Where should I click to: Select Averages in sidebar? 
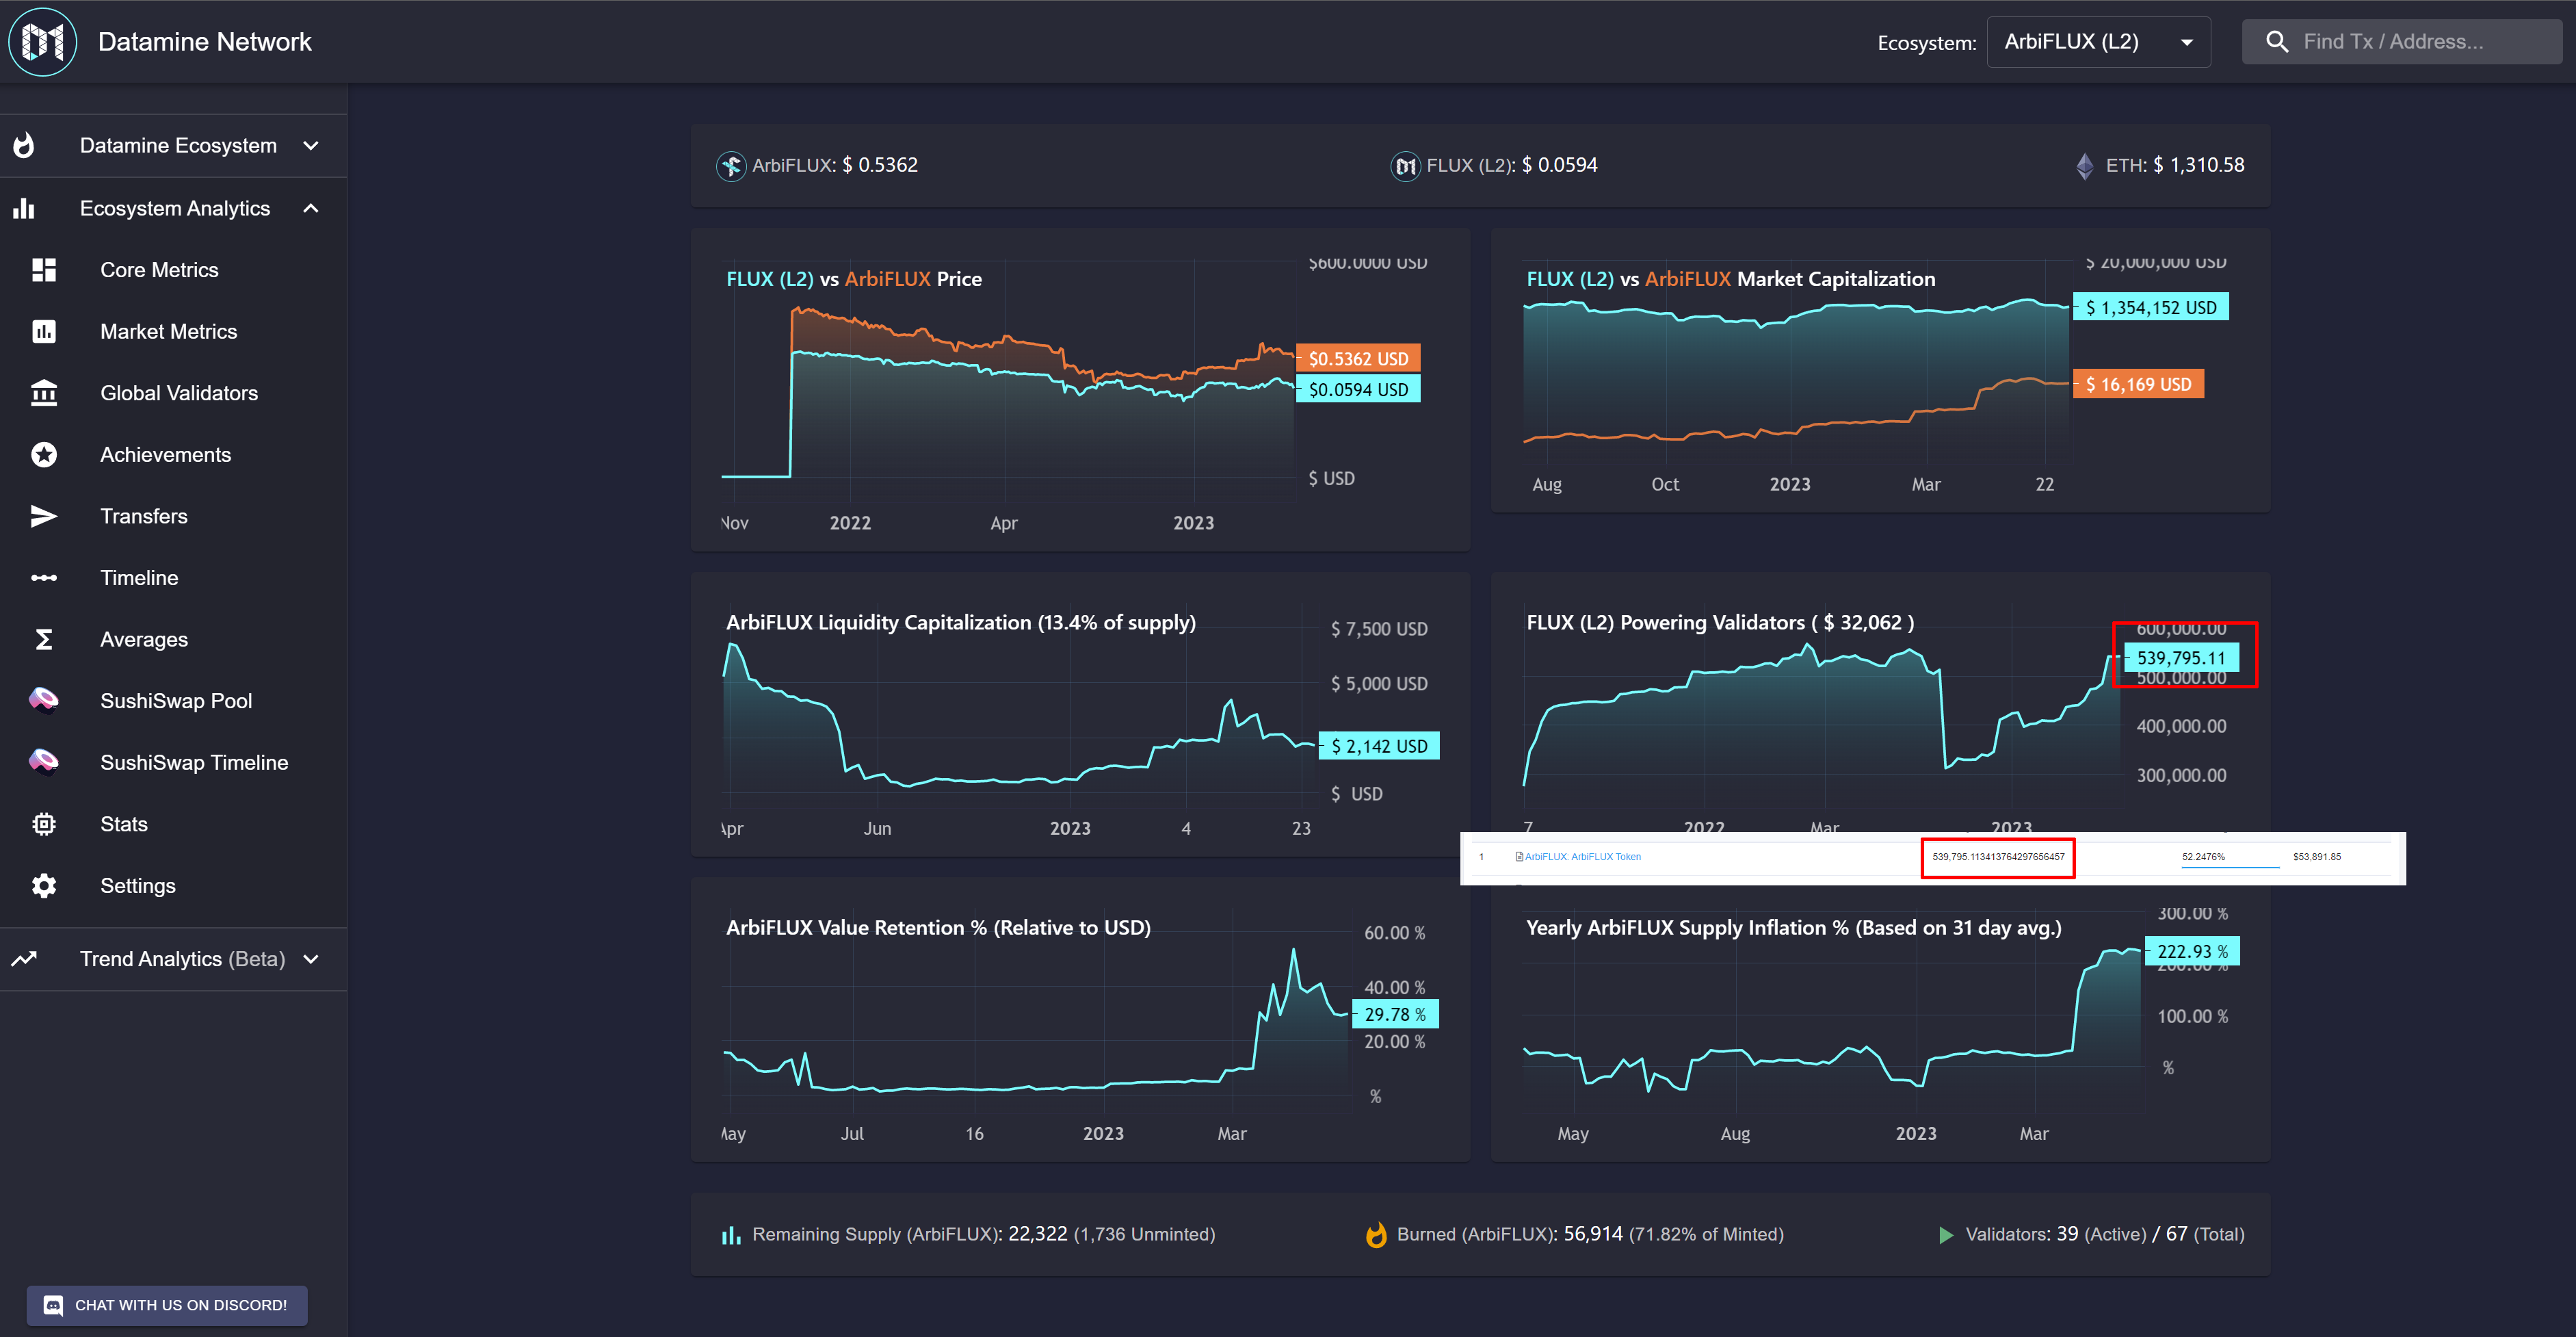click(x=174, y=639)
